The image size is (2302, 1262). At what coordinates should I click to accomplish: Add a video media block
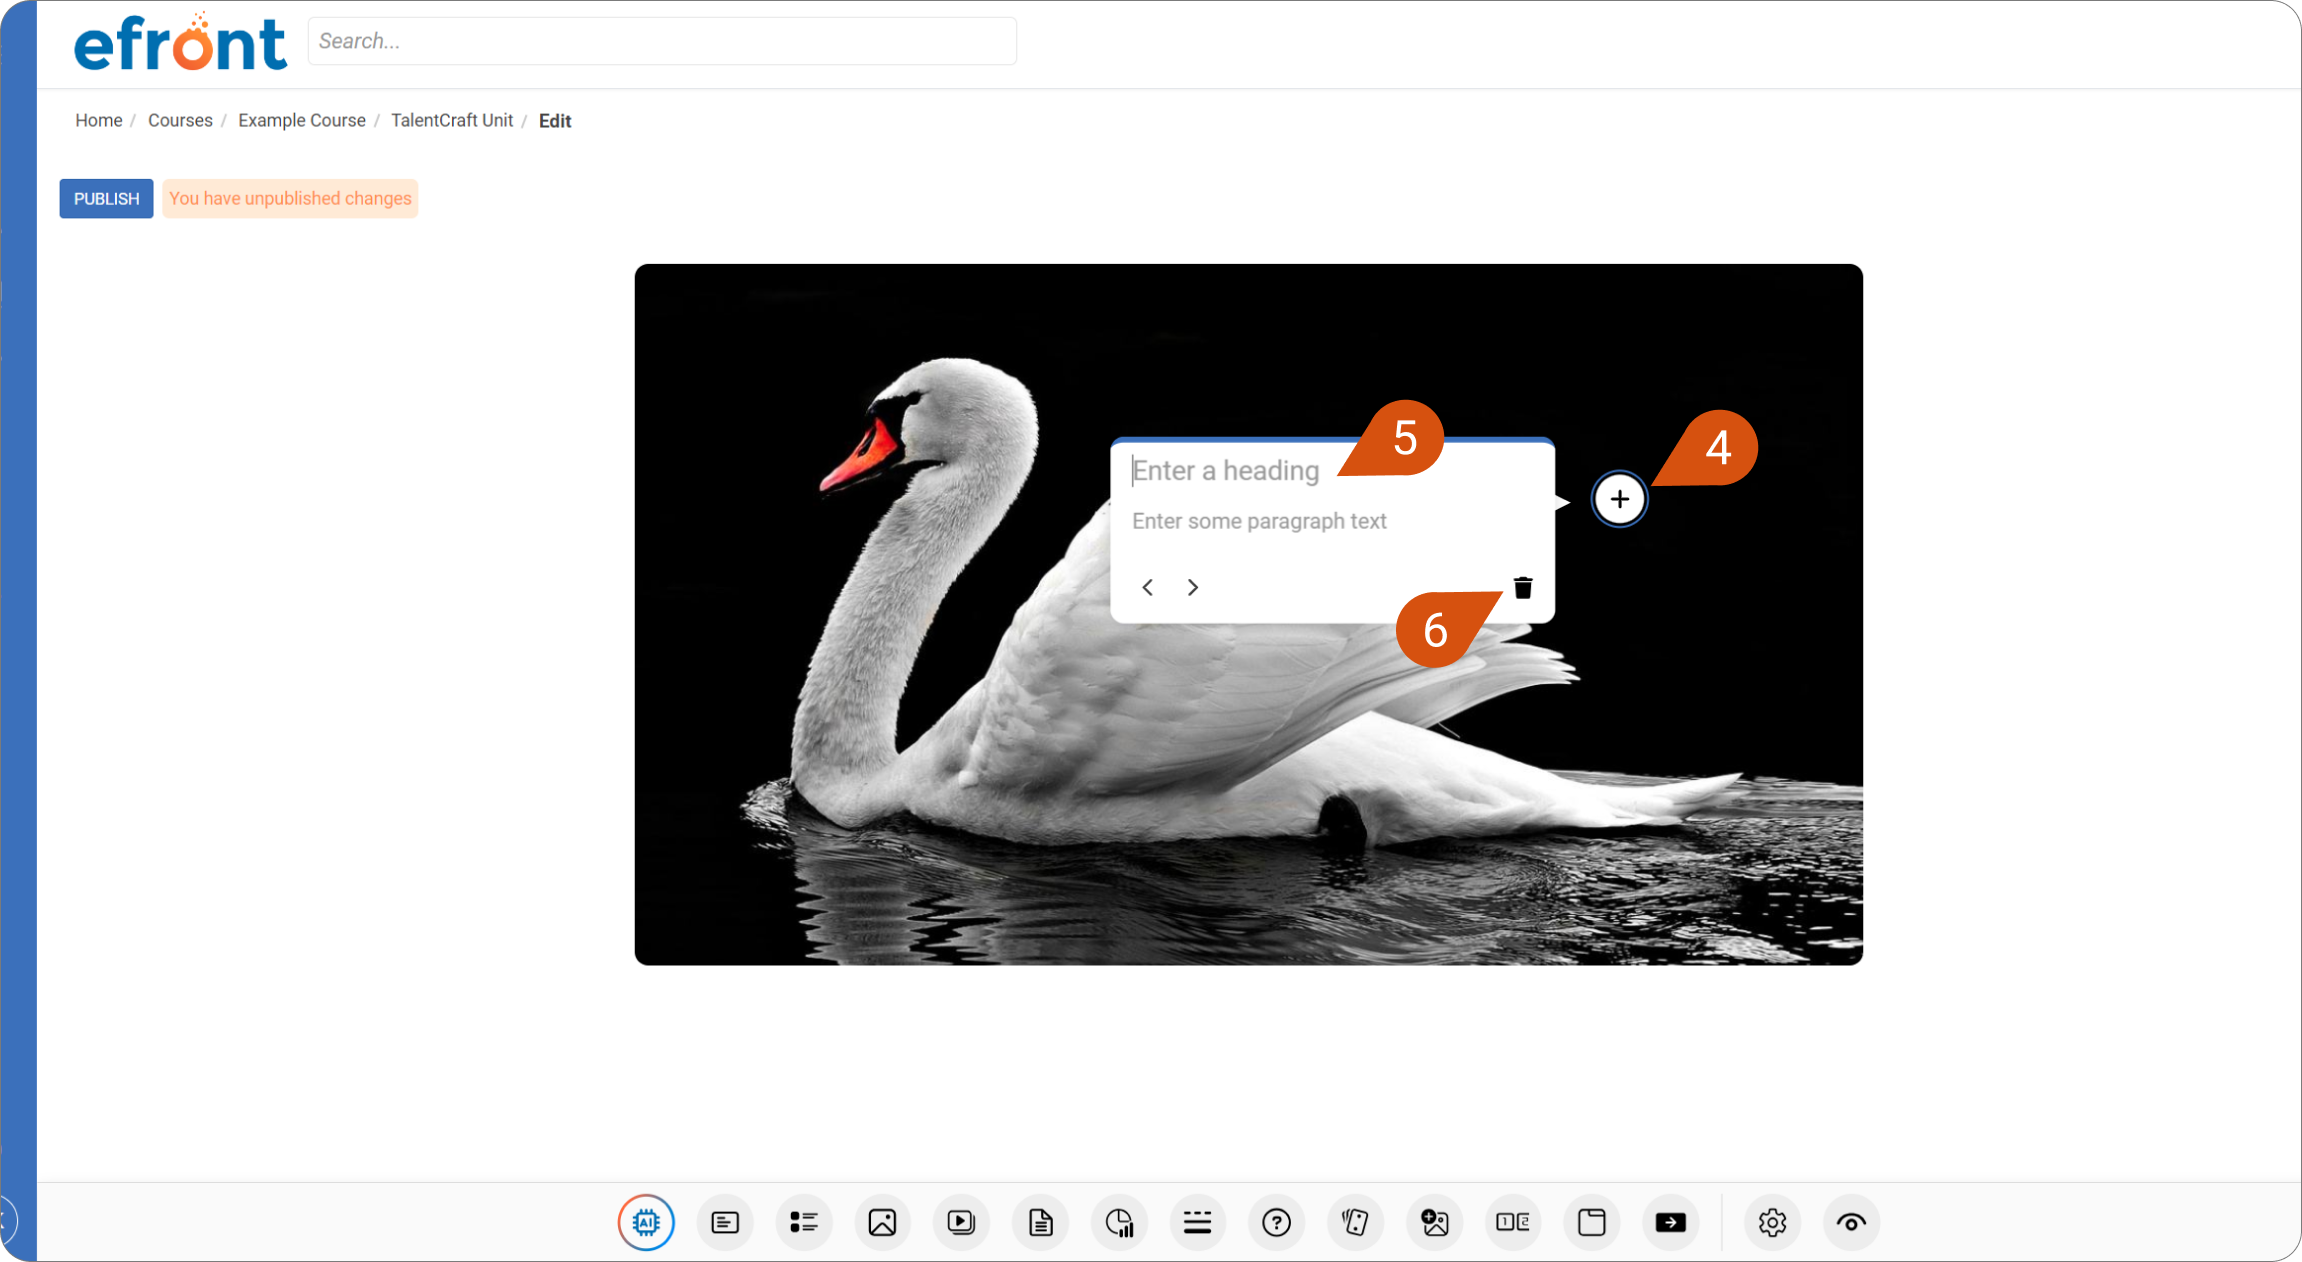pos(961,1222)
